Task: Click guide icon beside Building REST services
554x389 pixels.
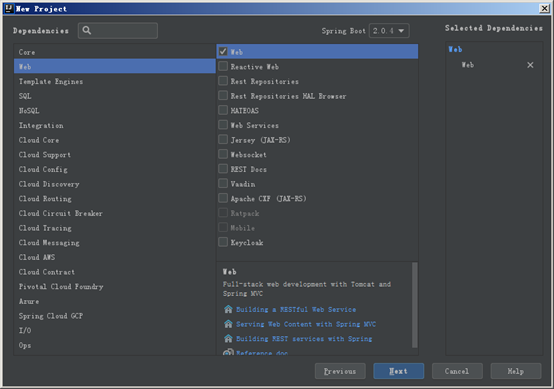Action: click(228, 338)
